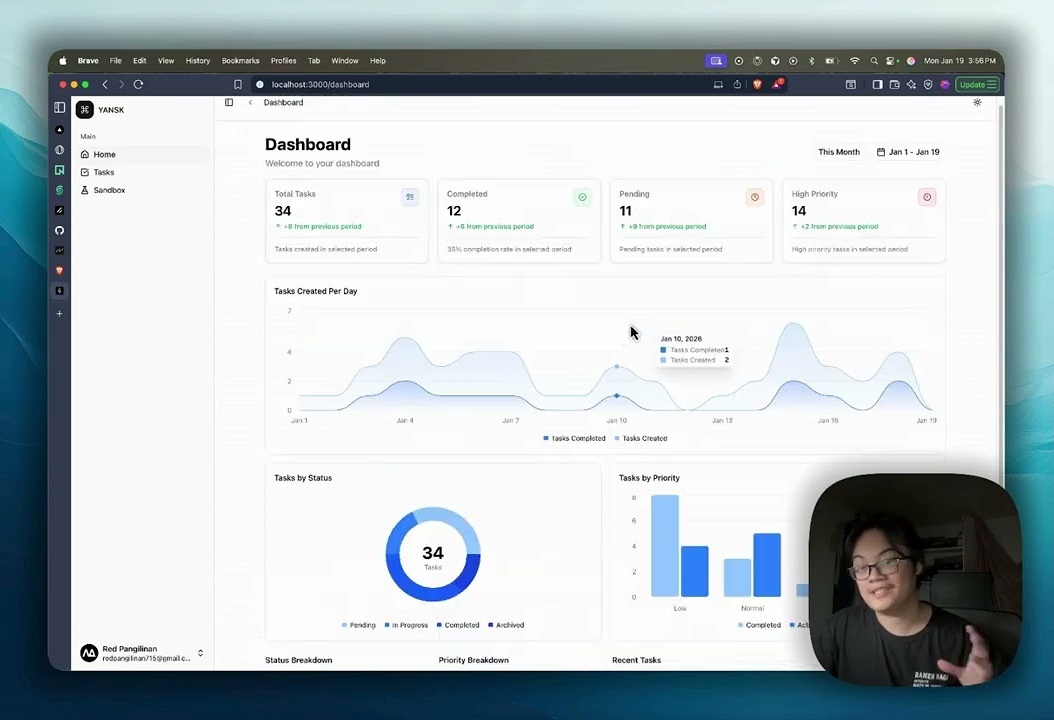1054x720 pixels.
Task: Open the Home page in sidebar
Action: [104, 154]
